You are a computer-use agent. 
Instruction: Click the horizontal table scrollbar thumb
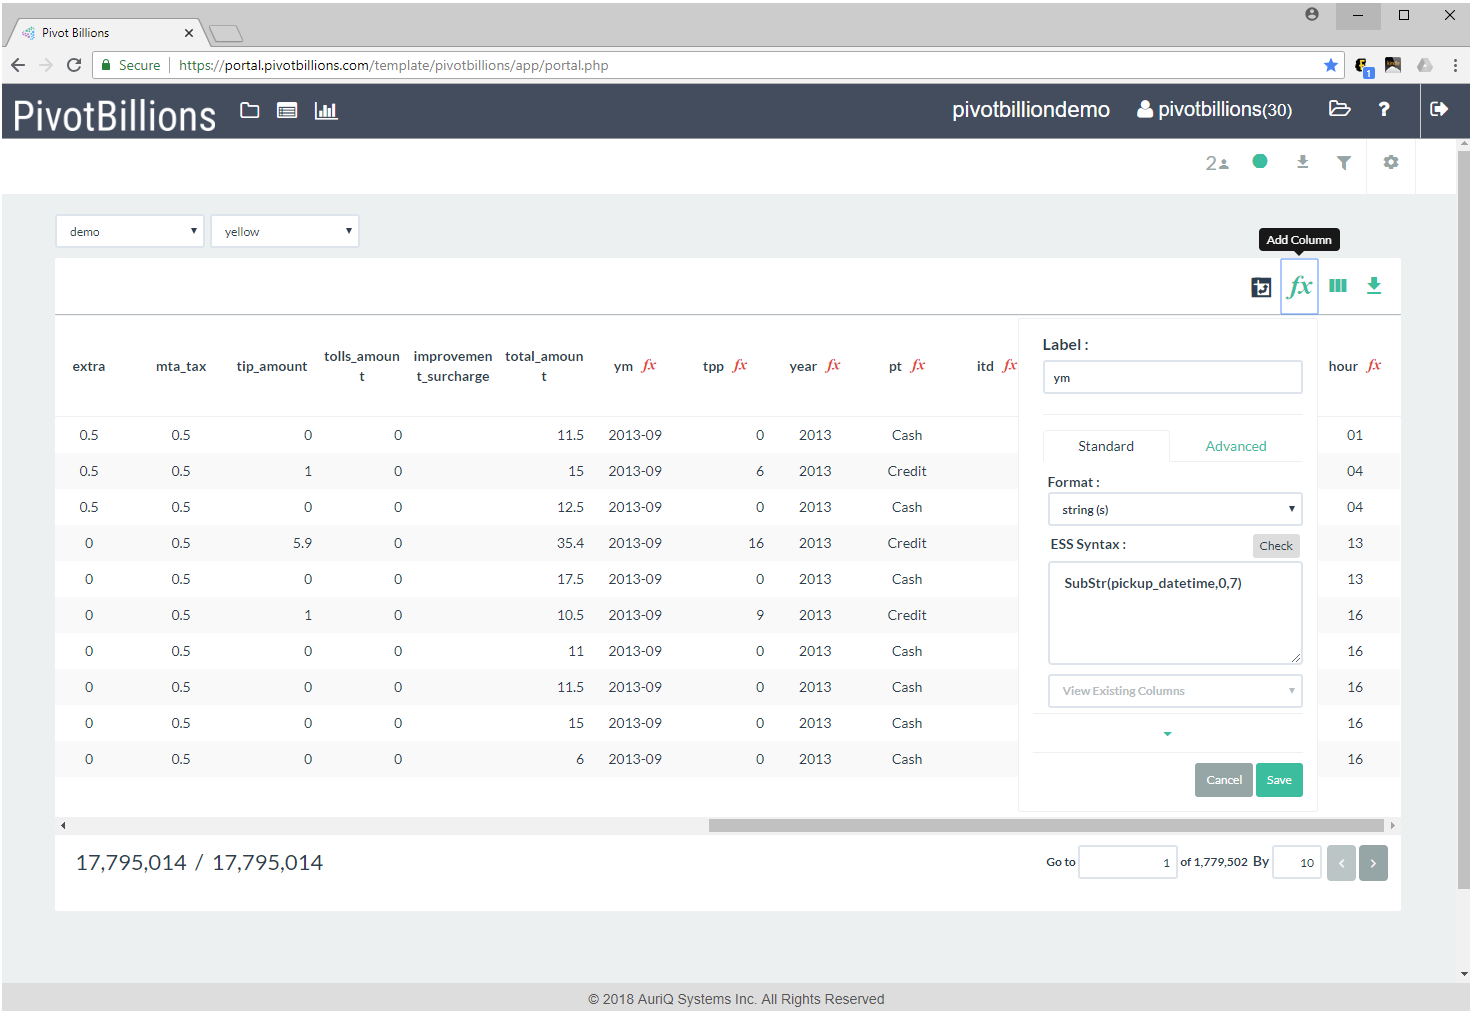(x=1046, y=825)
